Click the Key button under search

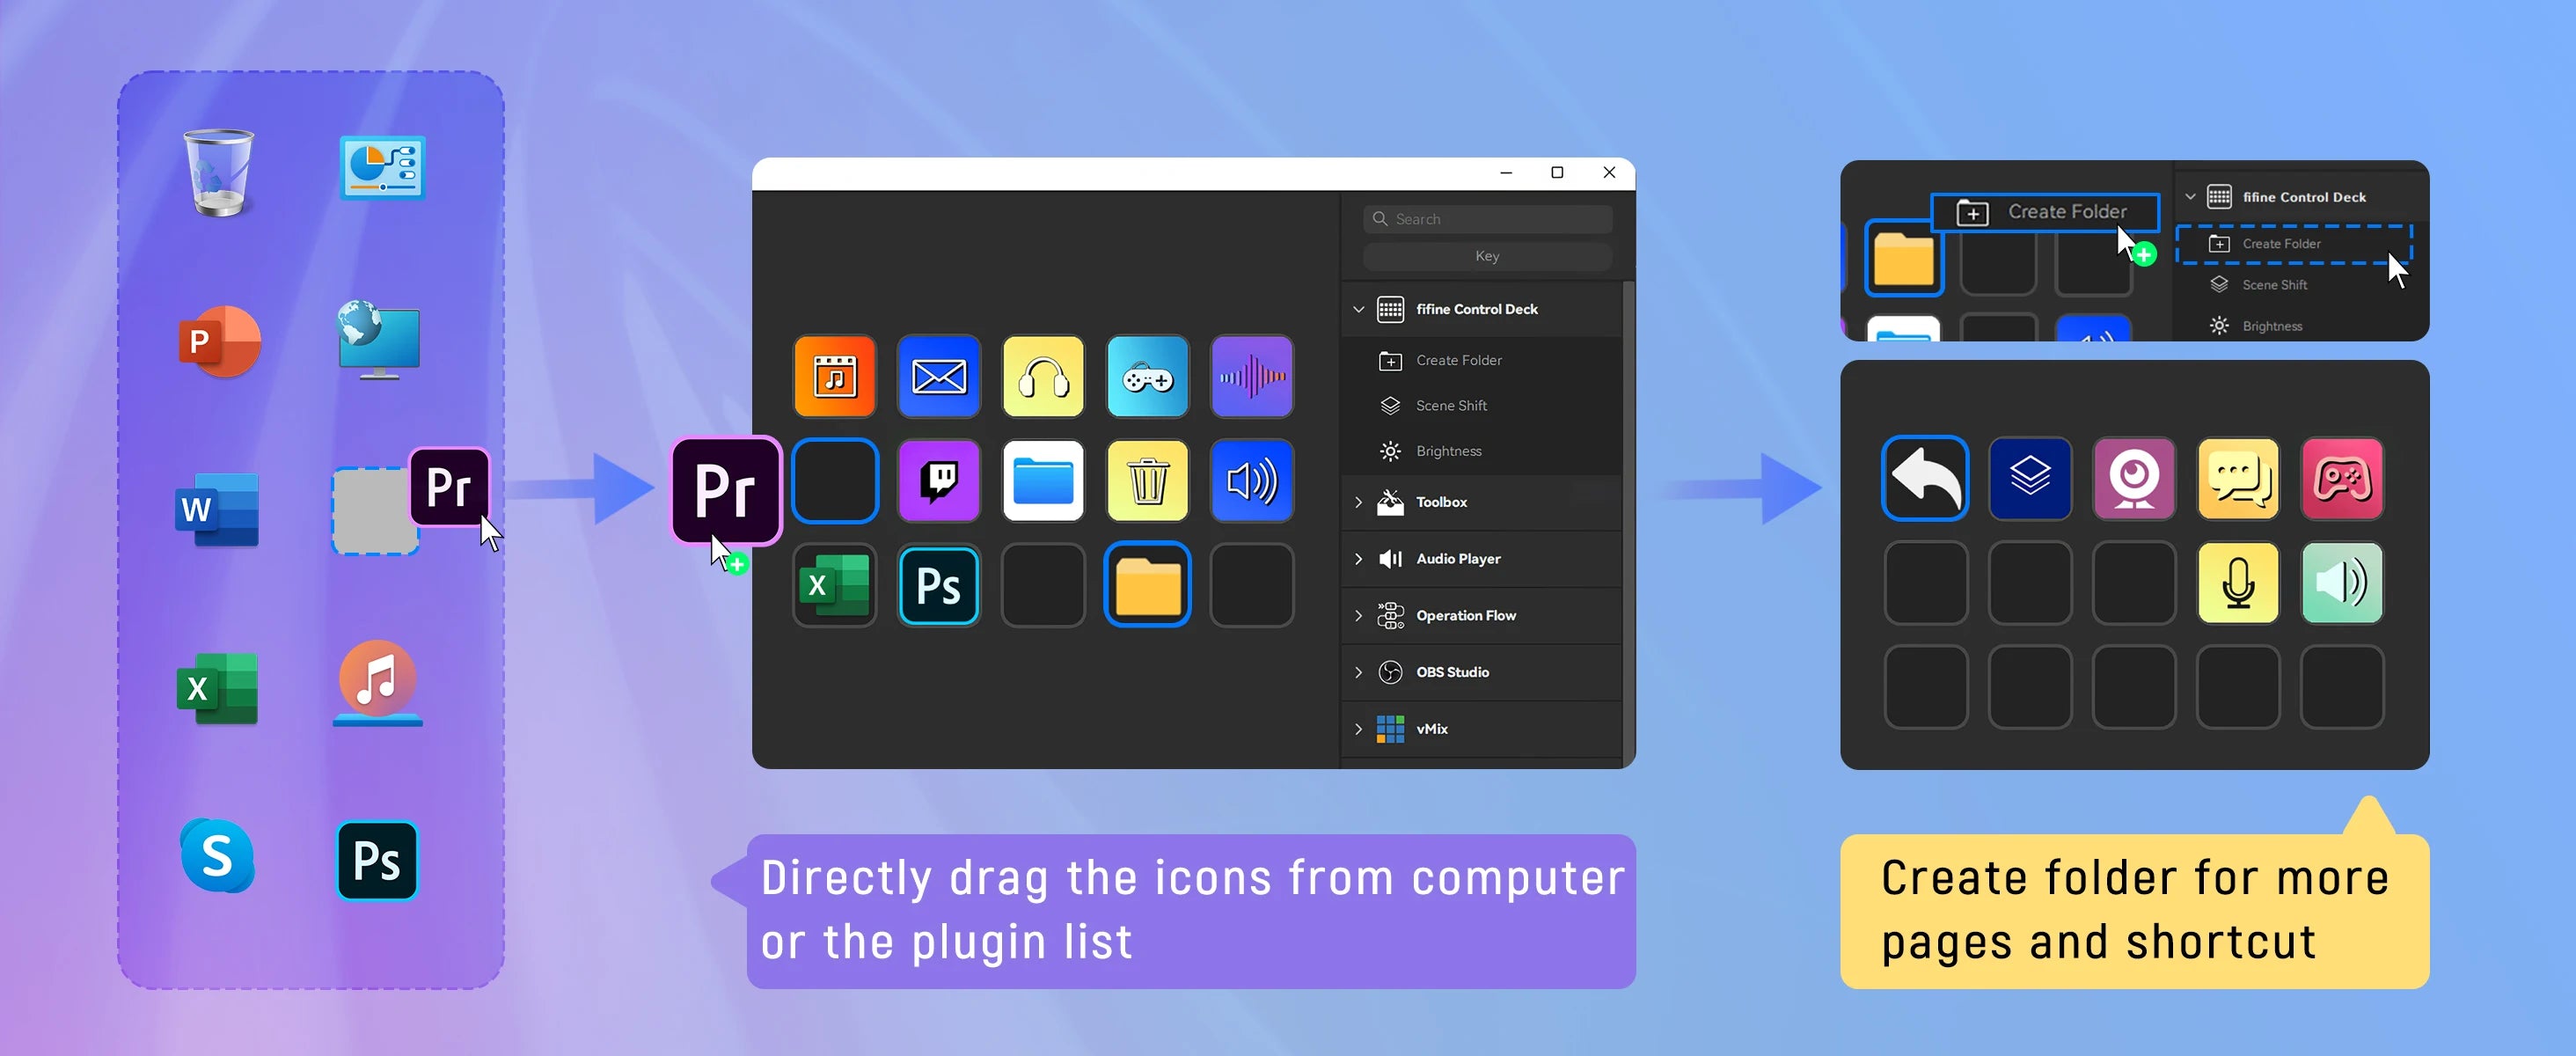(x=1486, y=257)
